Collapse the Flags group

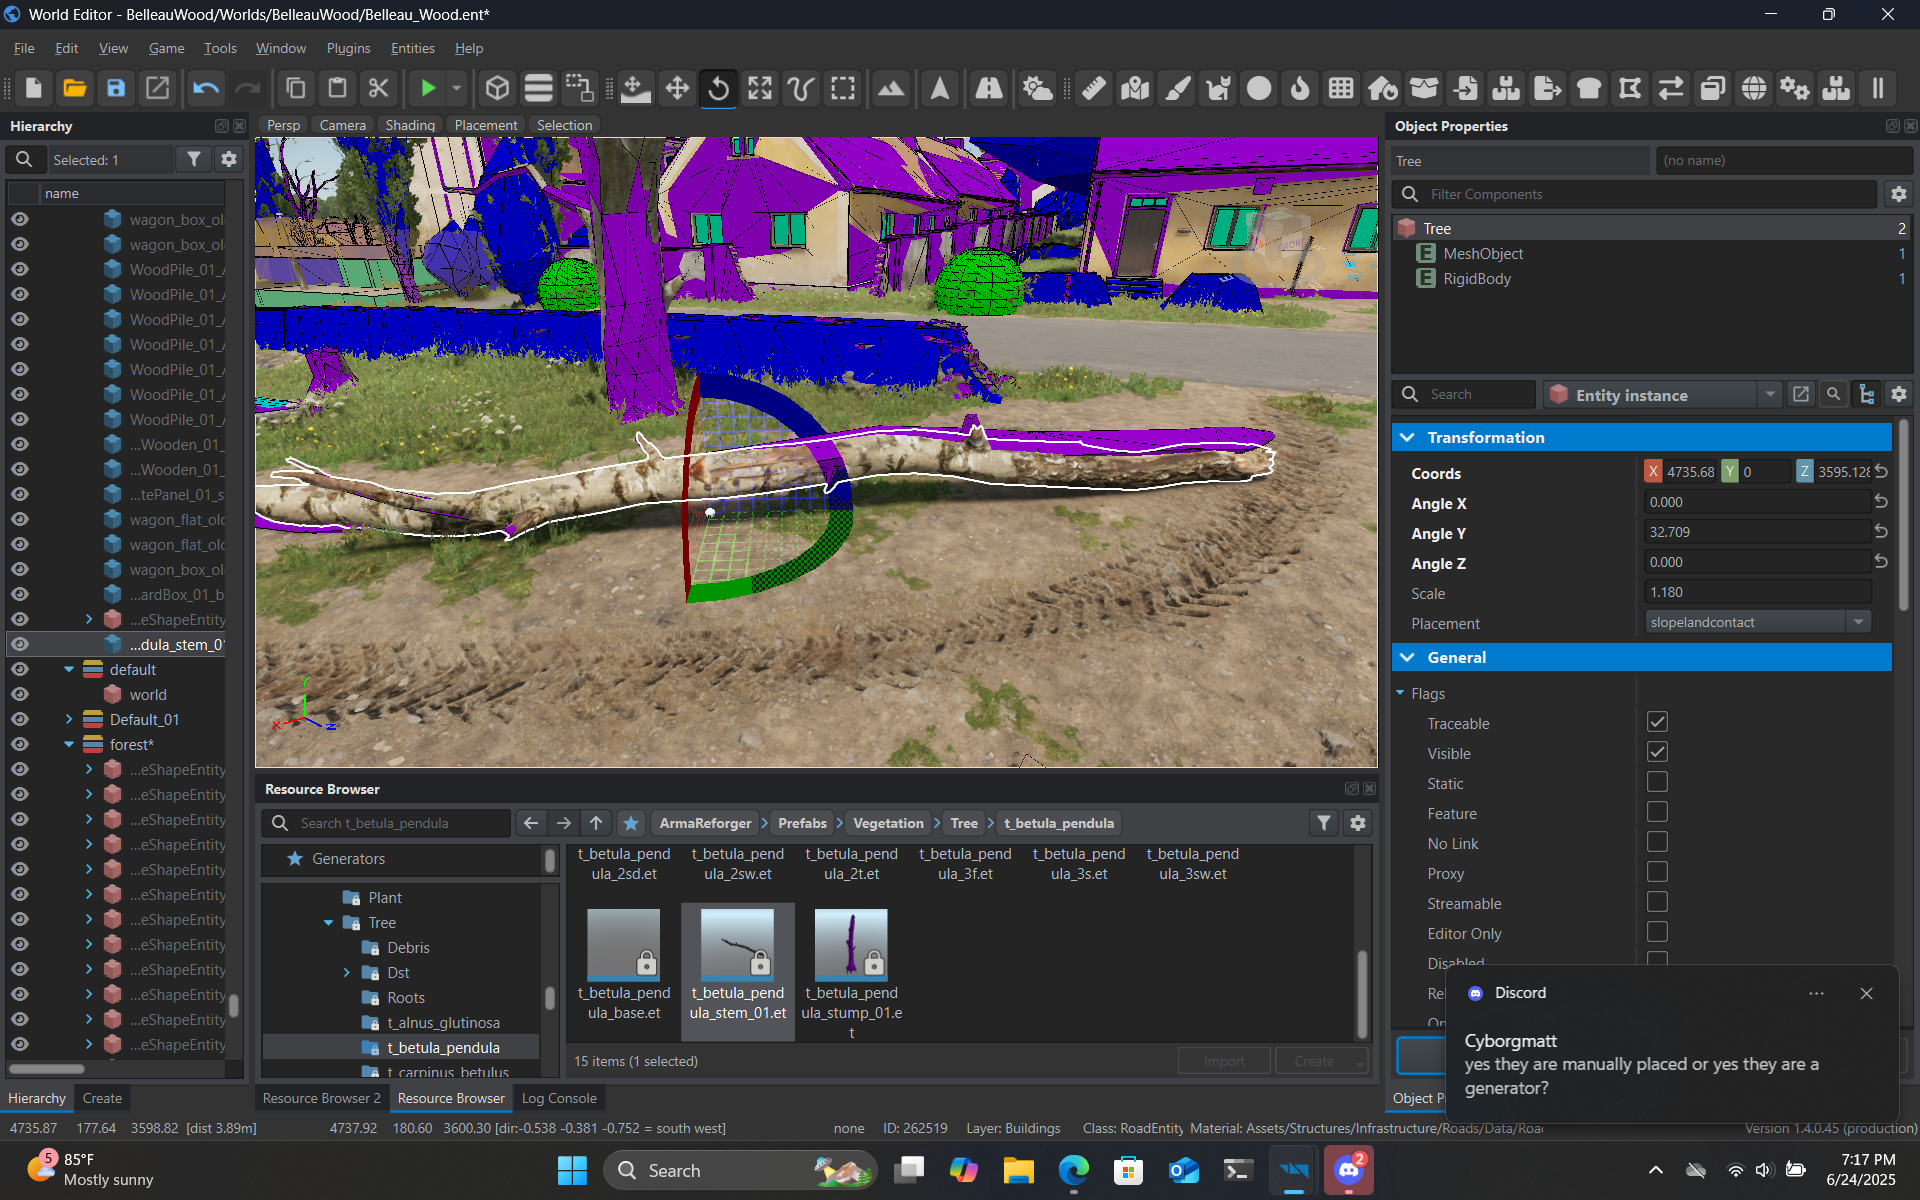tap(1400, 693)
